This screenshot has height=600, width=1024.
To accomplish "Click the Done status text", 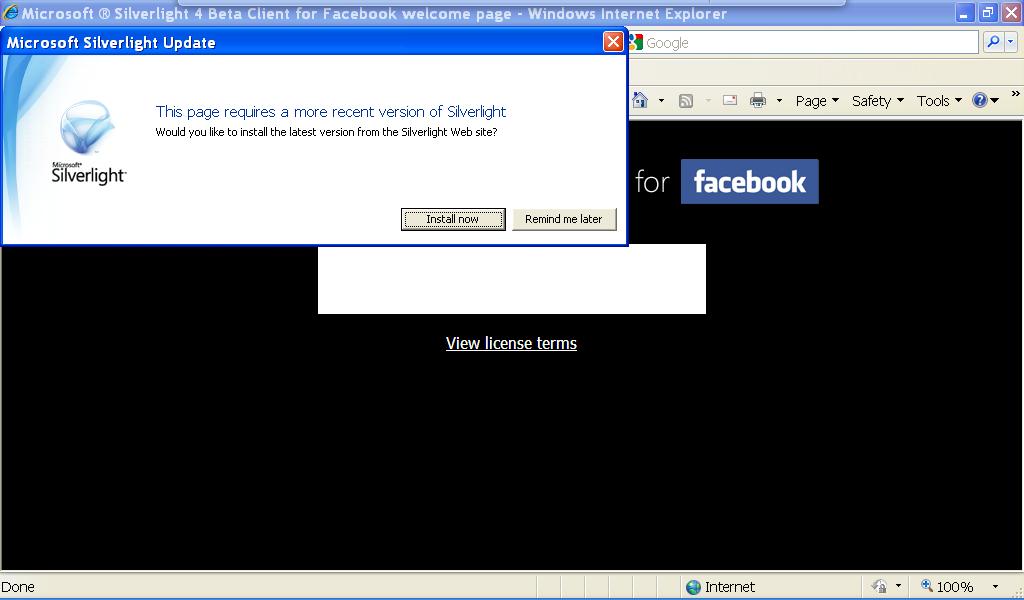I will pyautogui.click(x=18, y=587).
